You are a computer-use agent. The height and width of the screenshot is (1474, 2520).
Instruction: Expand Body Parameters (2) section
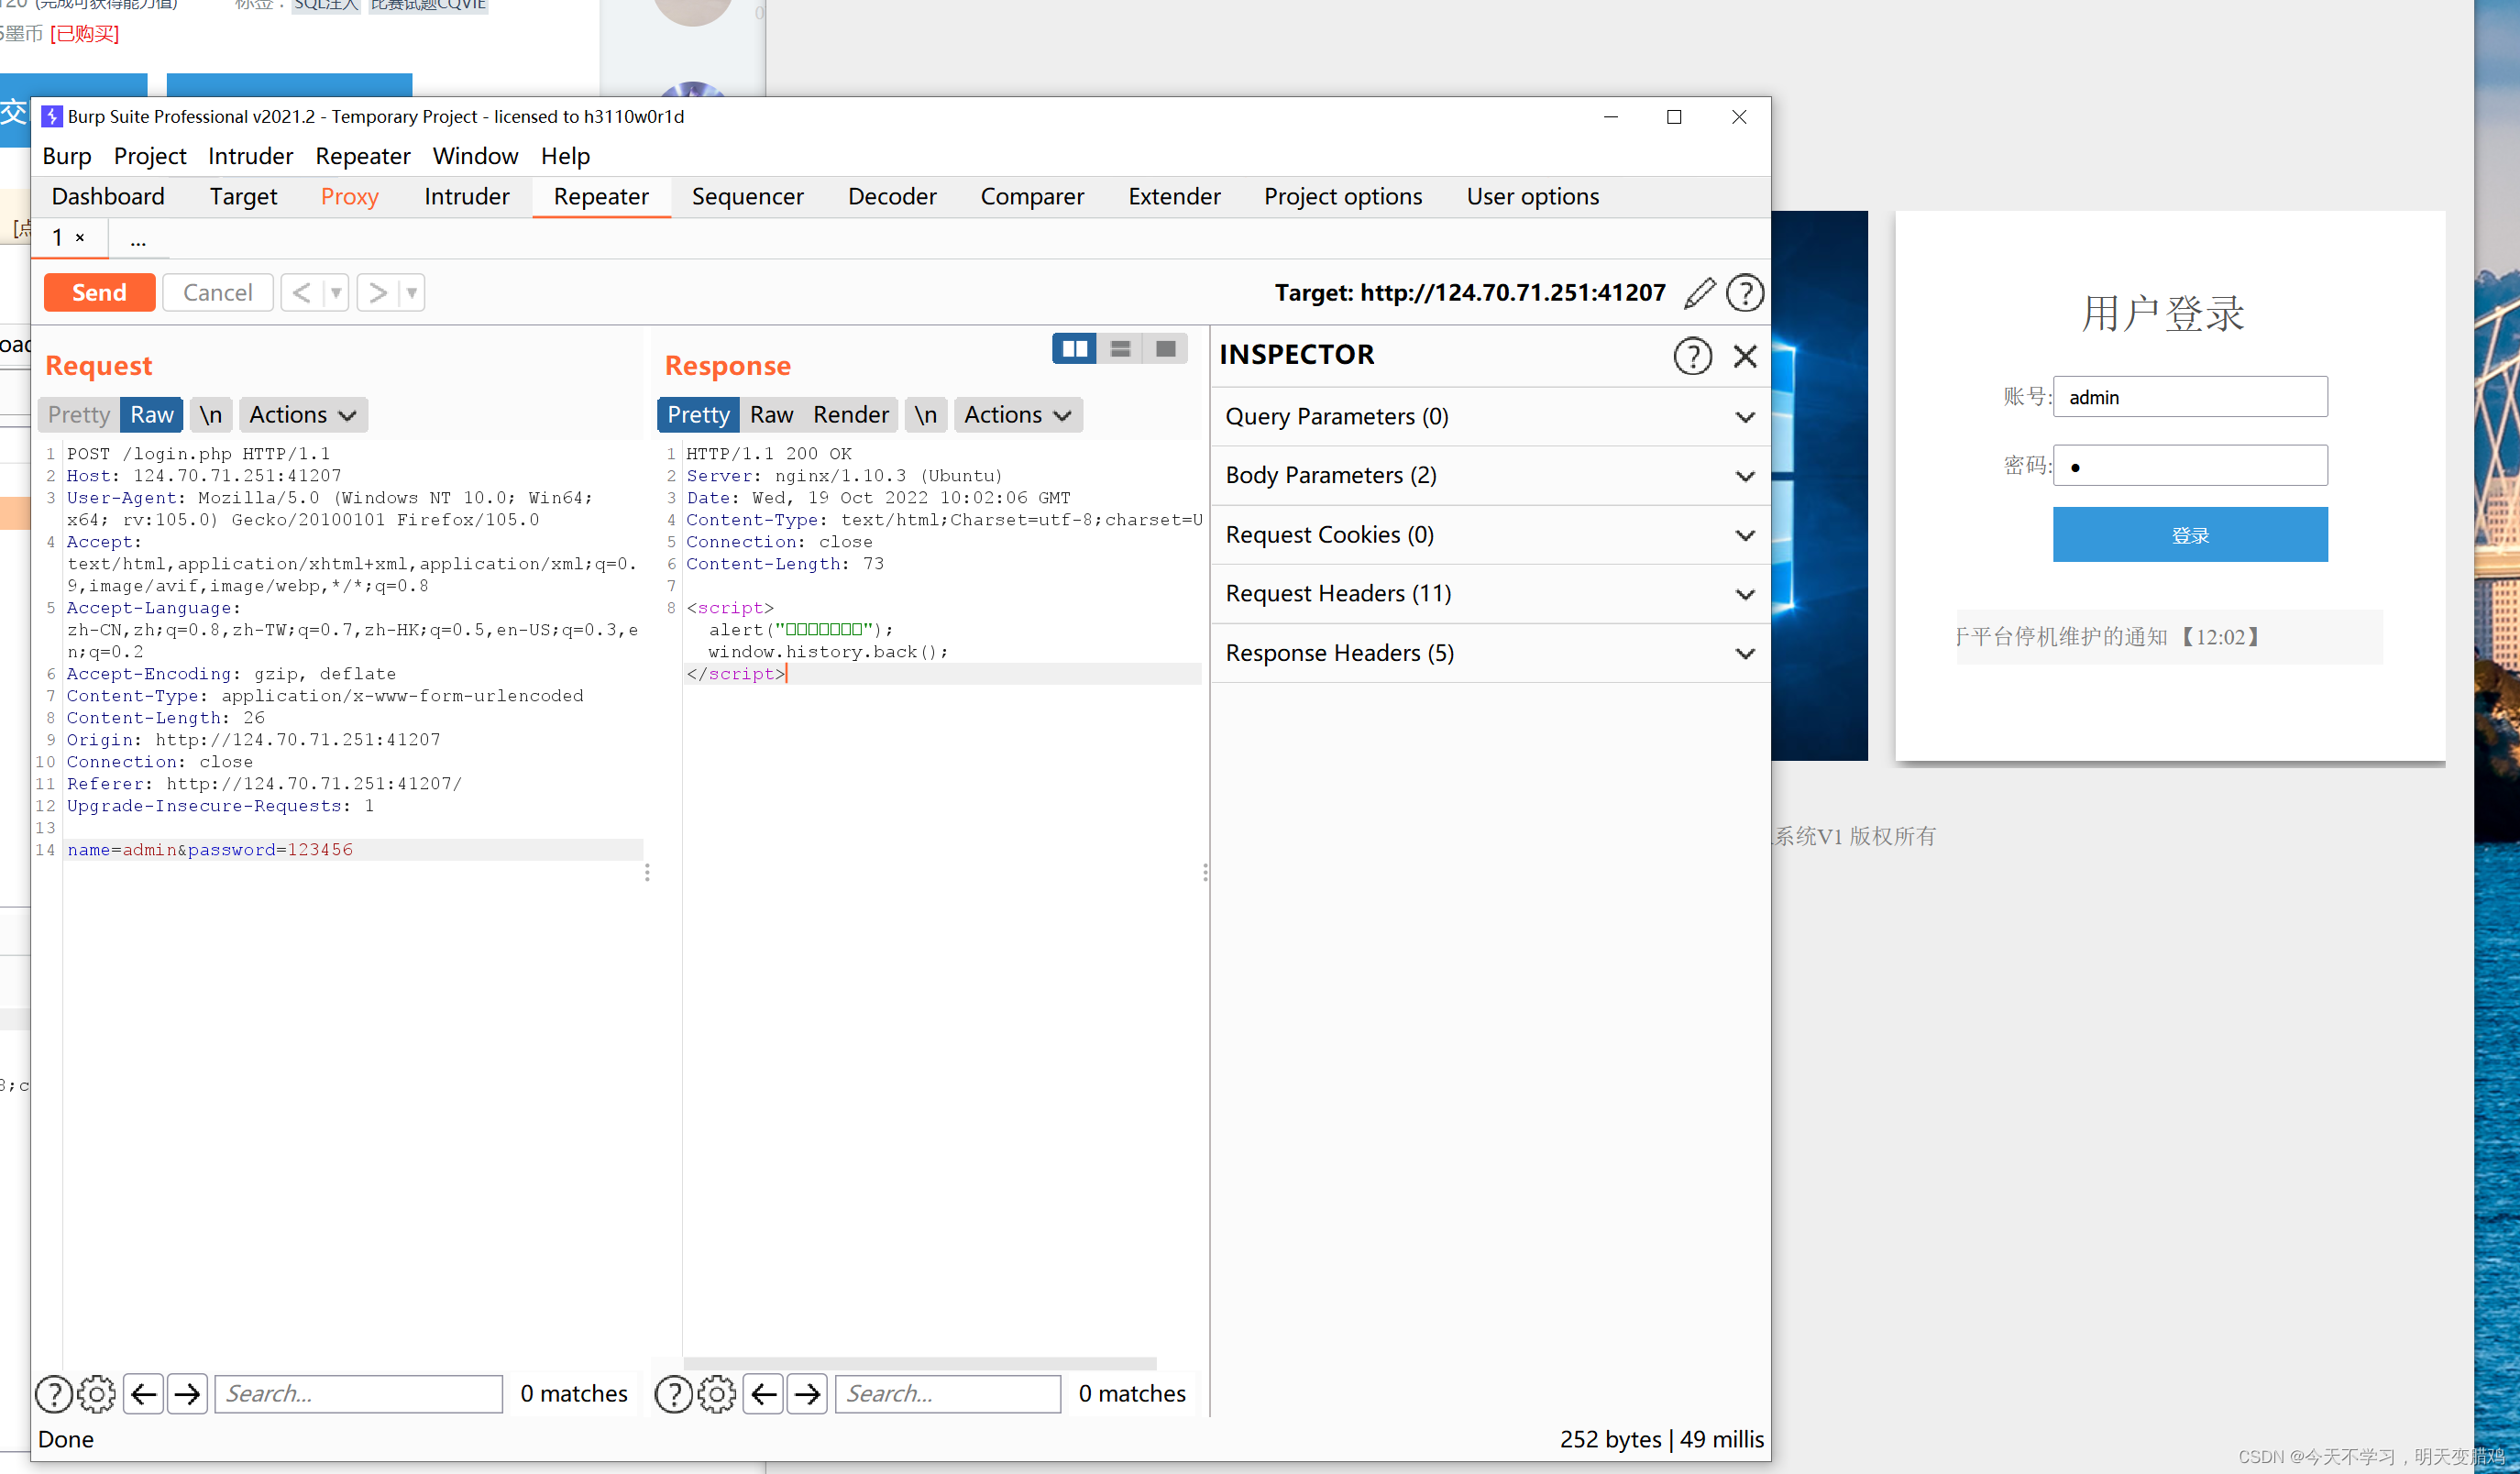point(1490,475)
